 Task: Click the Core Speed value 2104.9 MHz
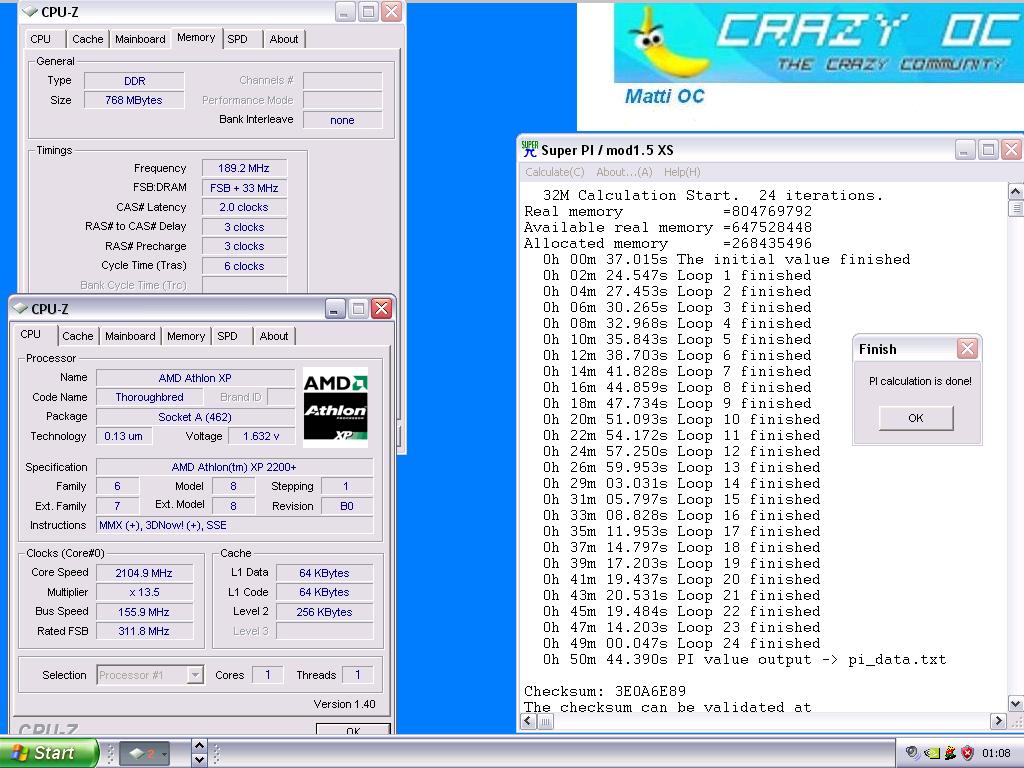tap(144, 573)
